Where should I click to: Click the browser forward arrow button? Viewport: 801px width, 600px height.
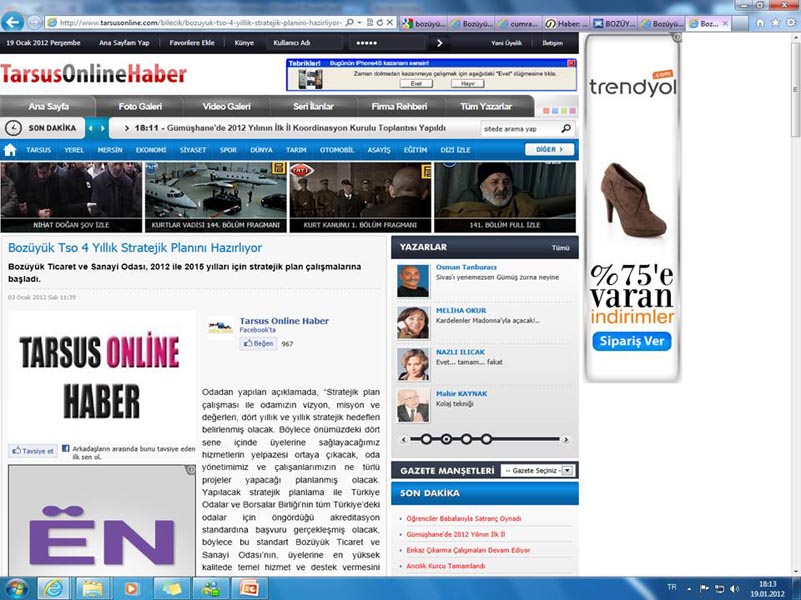(x=34, y=22)
